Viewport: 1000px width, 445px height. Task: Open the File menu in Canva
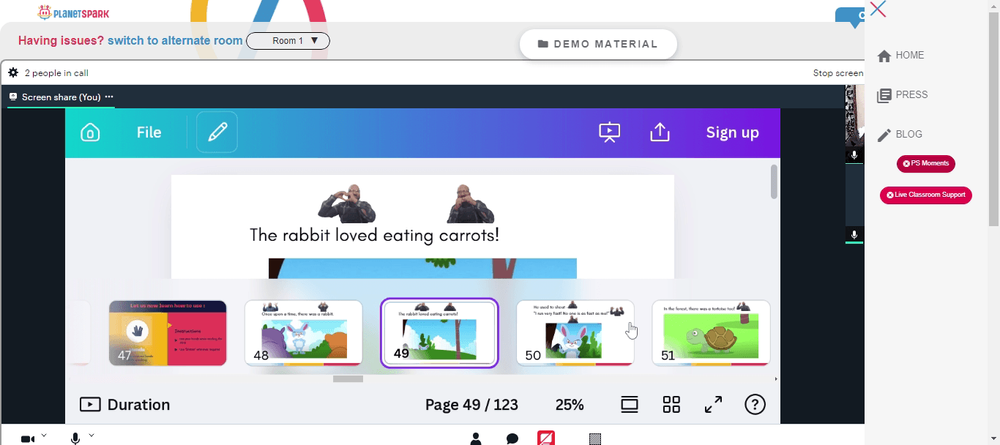[149, 133]
